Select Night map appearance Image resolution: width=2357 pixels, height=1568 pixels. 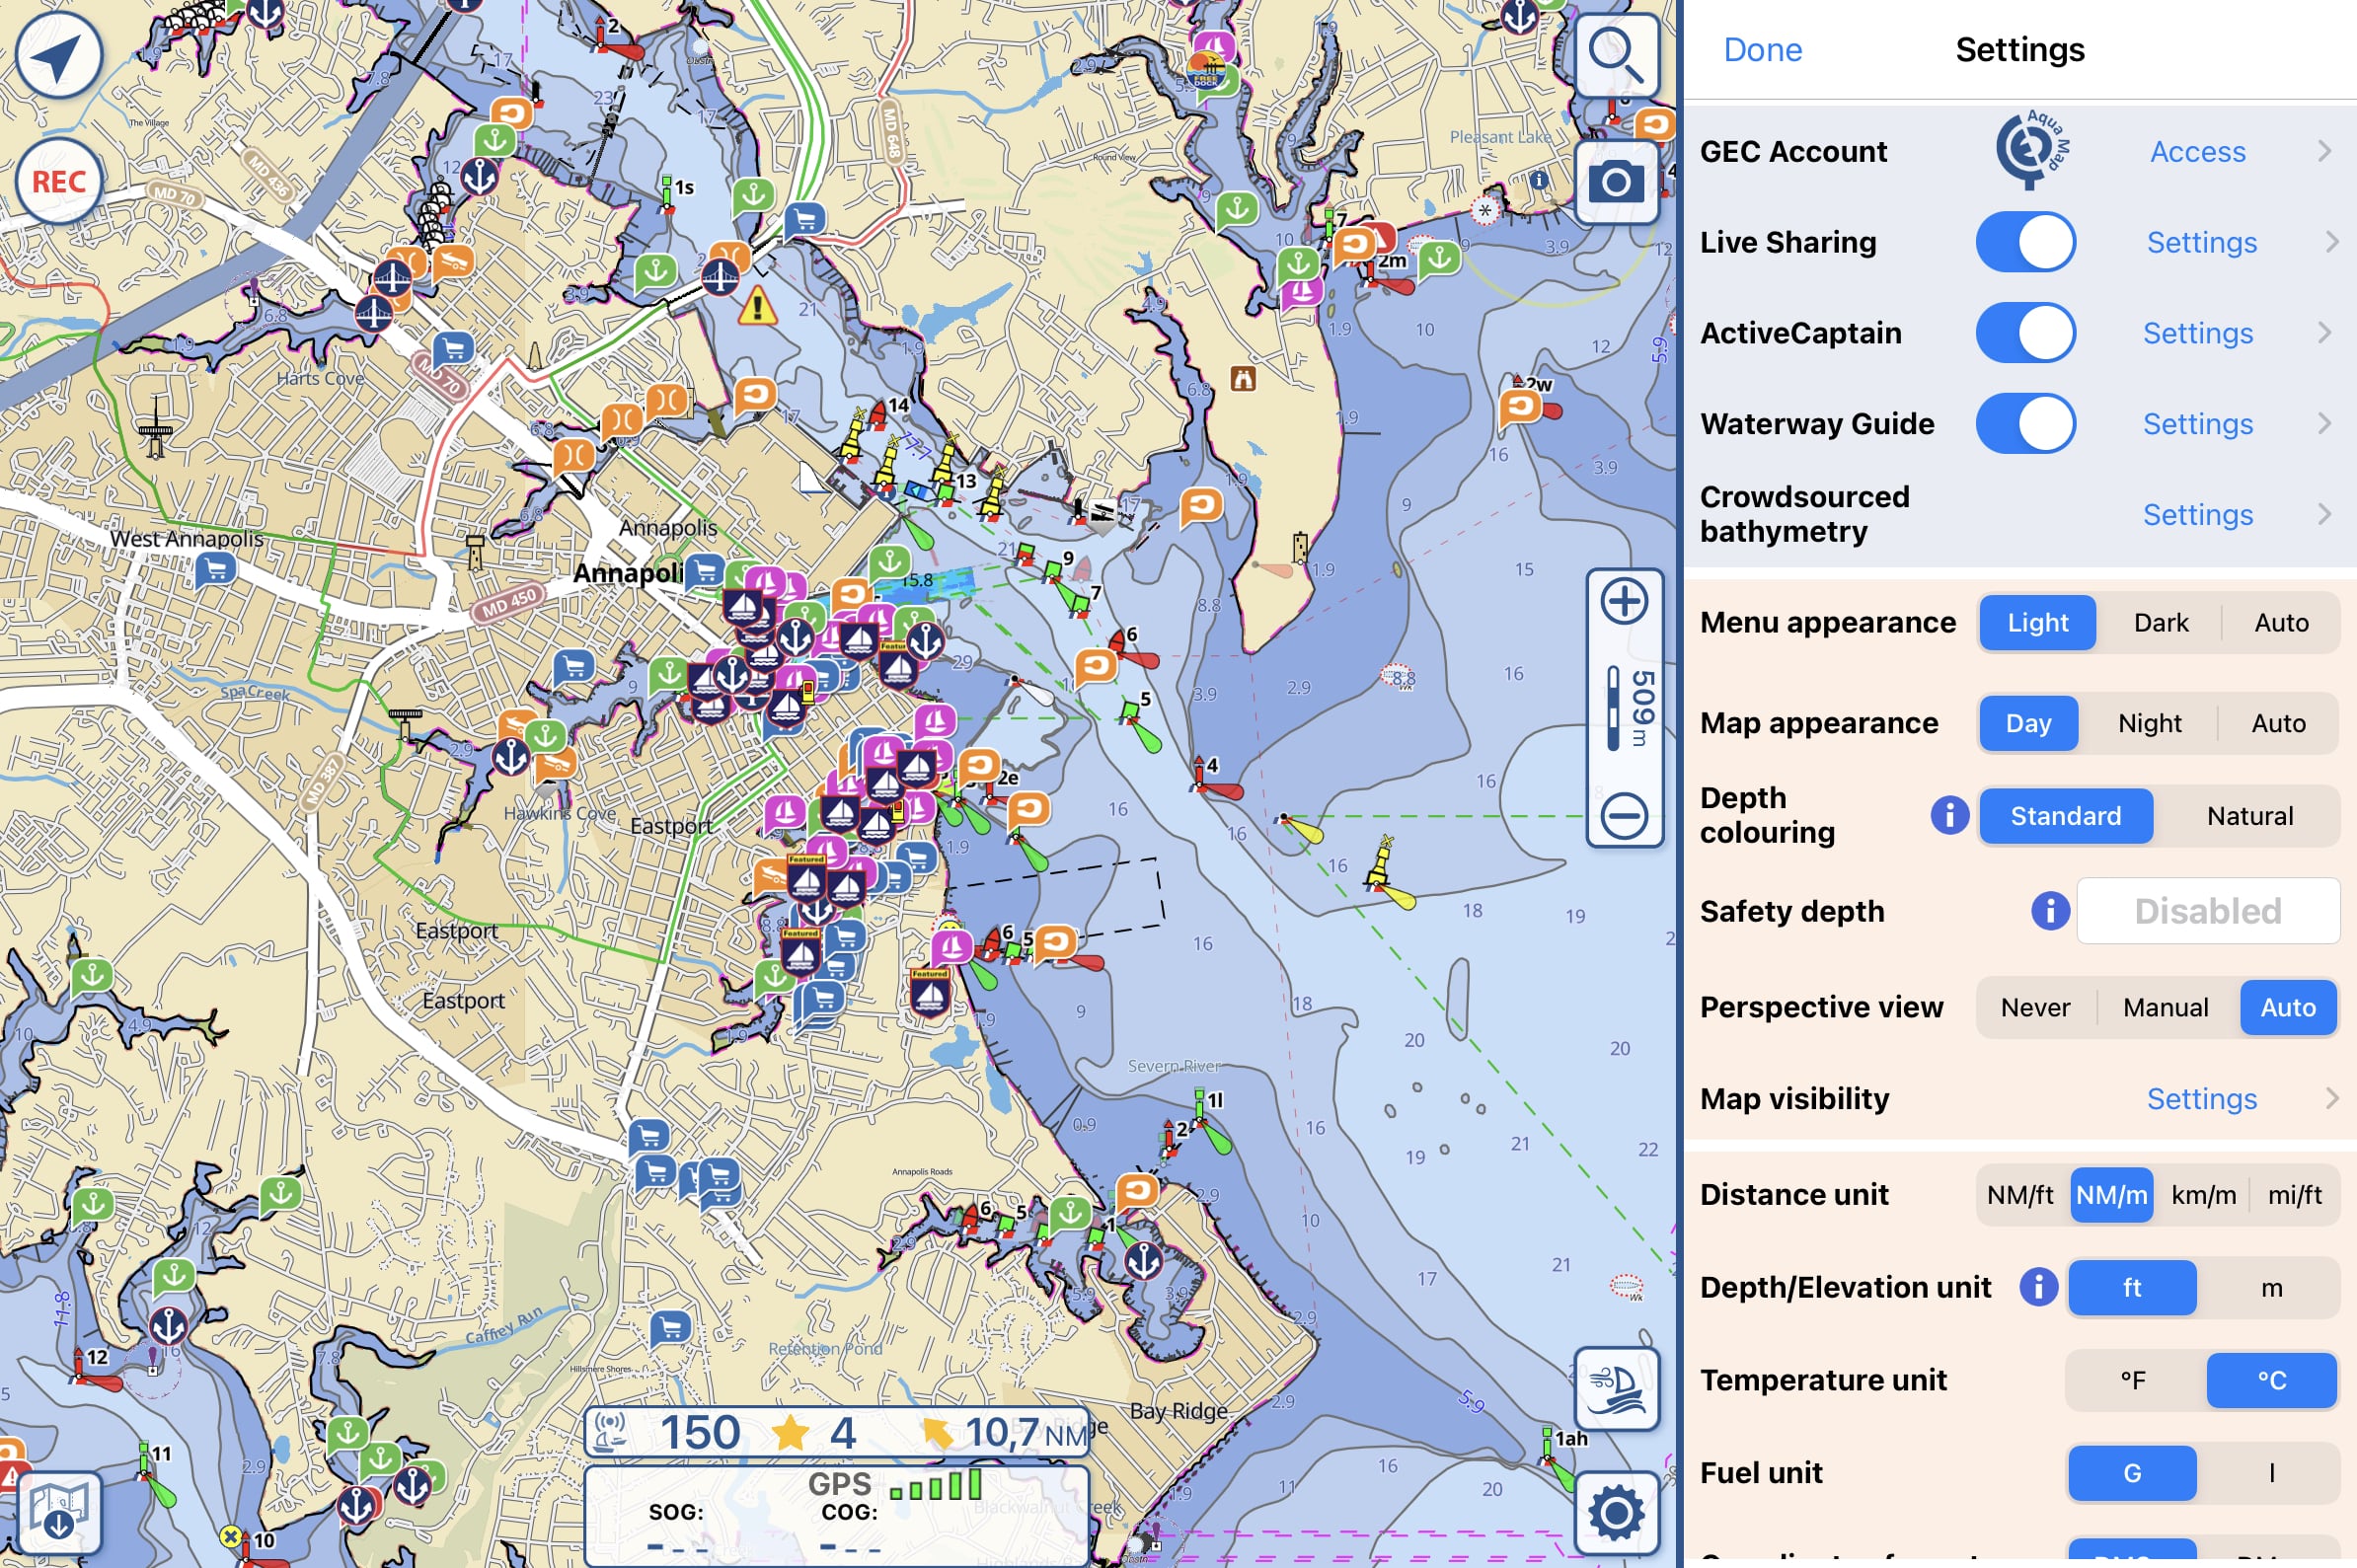pos(2149,723)
